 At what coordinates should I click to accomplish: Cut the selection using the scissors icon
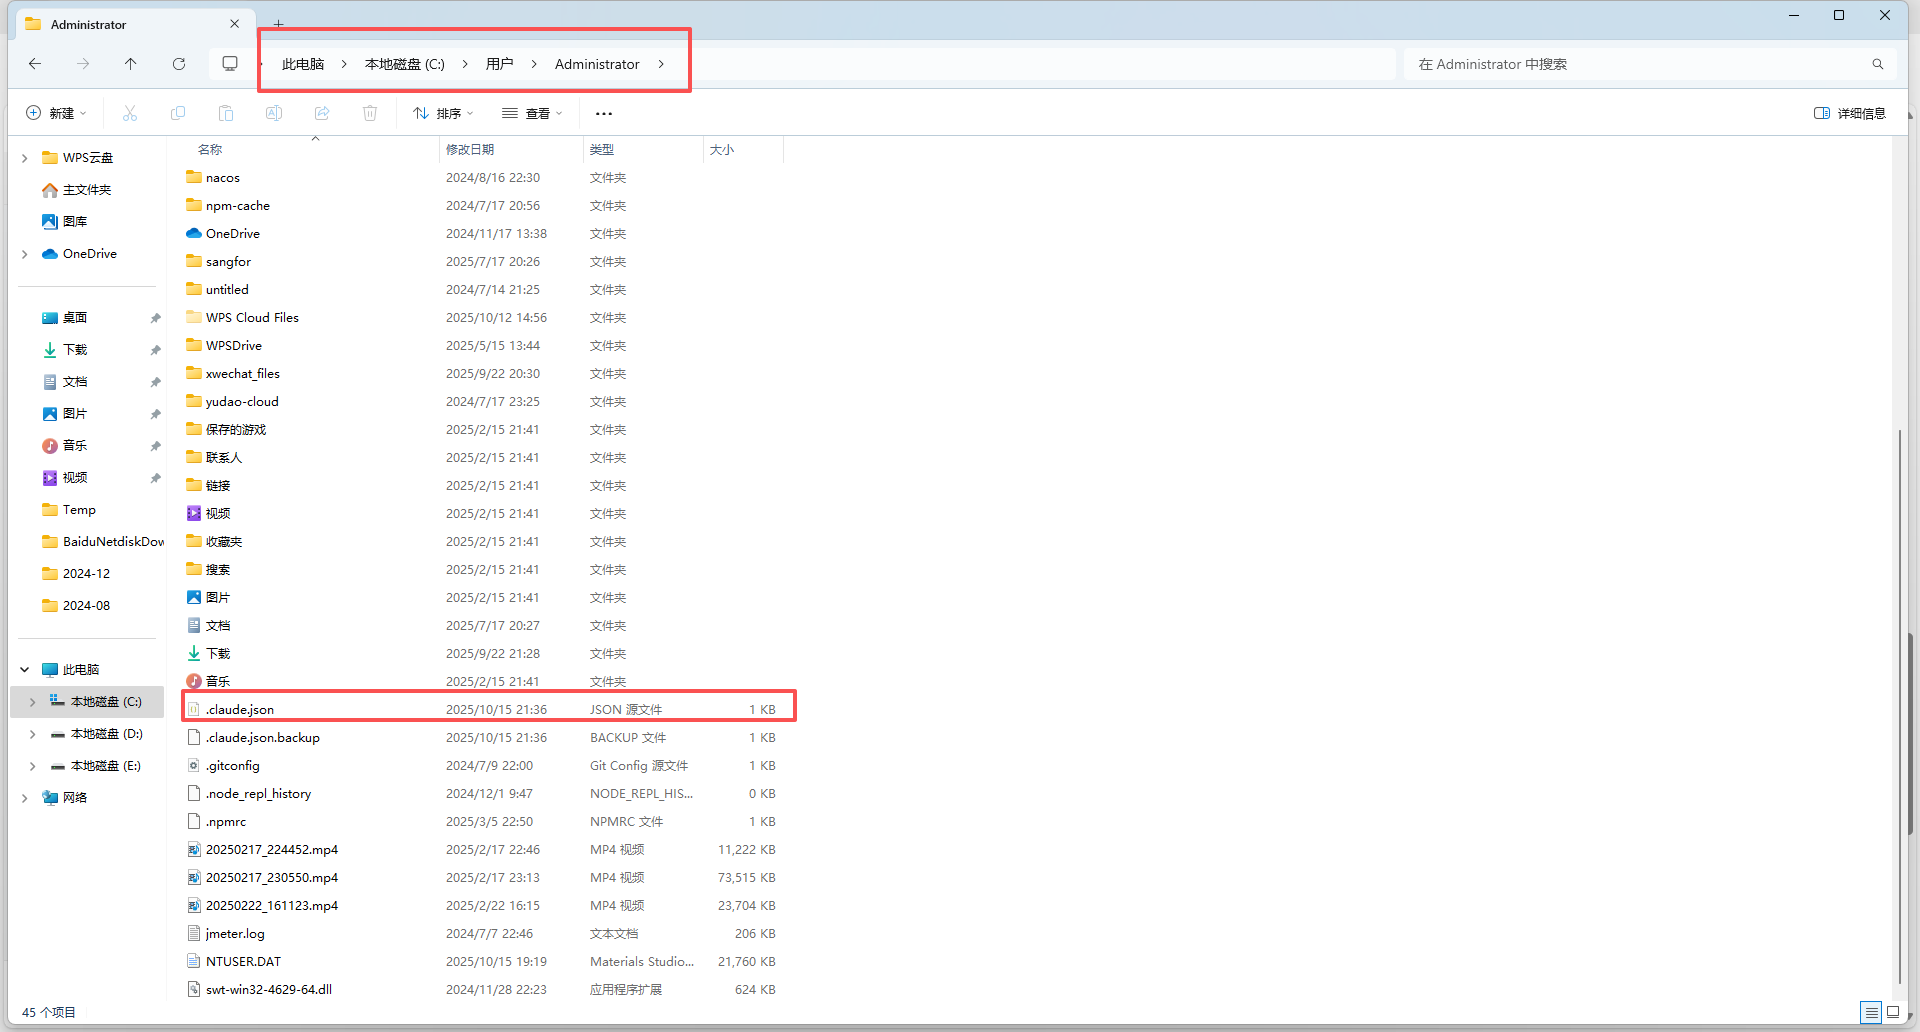[x=129, y=112]
